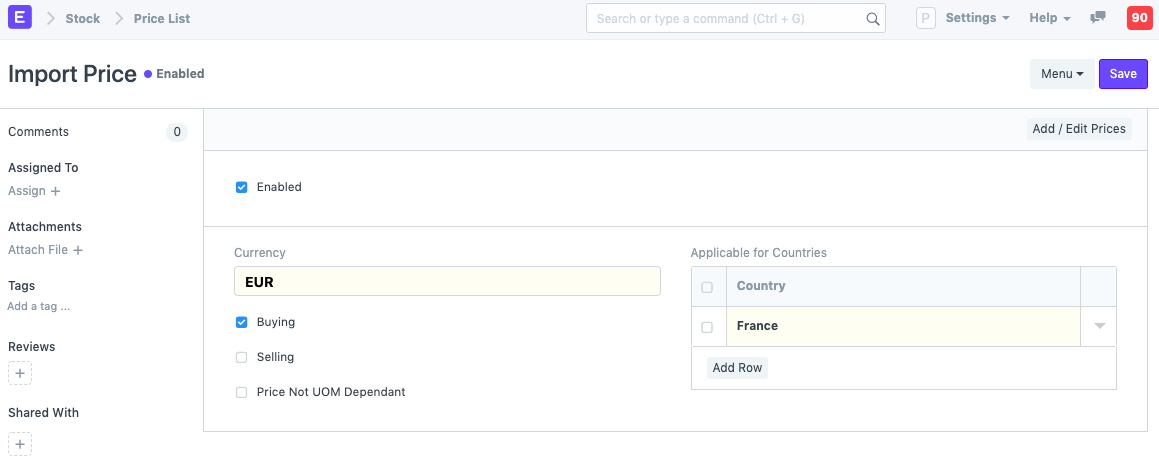Click the plus icon under Shared With
This screenshot has height=461, width=1159.
pyautogui.click(x=20, y=443)
